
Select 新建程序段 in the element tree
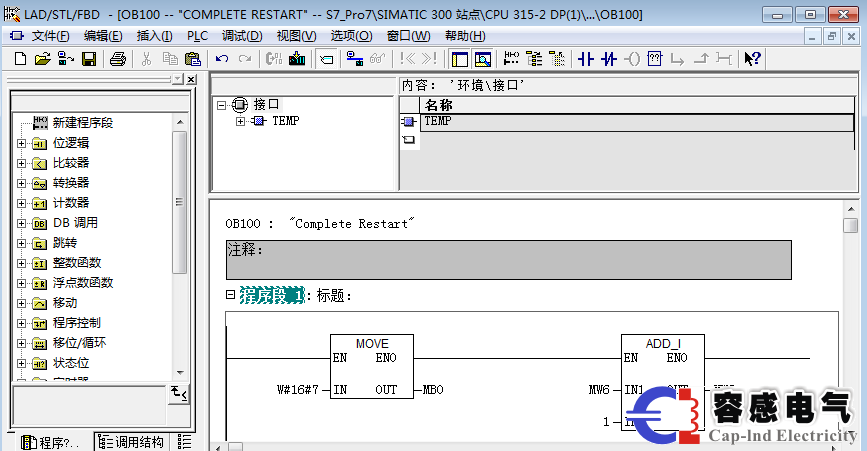[82, 123]
